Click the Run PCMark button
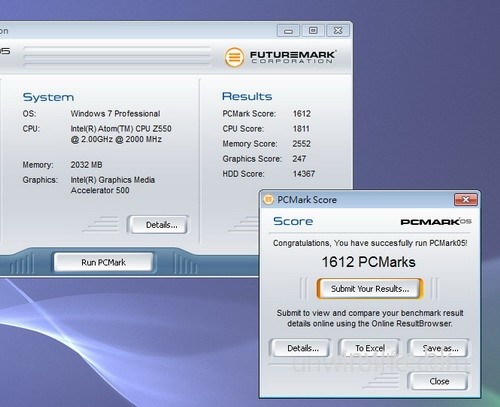 click(x=103, y=262)
